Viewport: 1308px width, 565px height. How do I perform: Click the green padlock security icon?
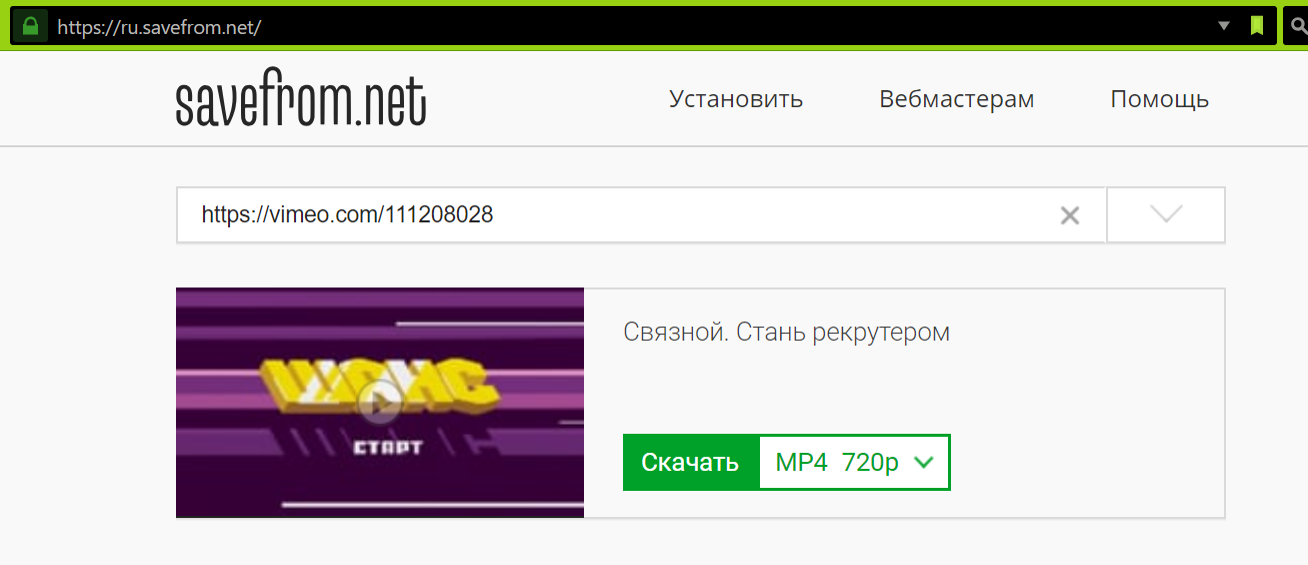coord(30,27)
